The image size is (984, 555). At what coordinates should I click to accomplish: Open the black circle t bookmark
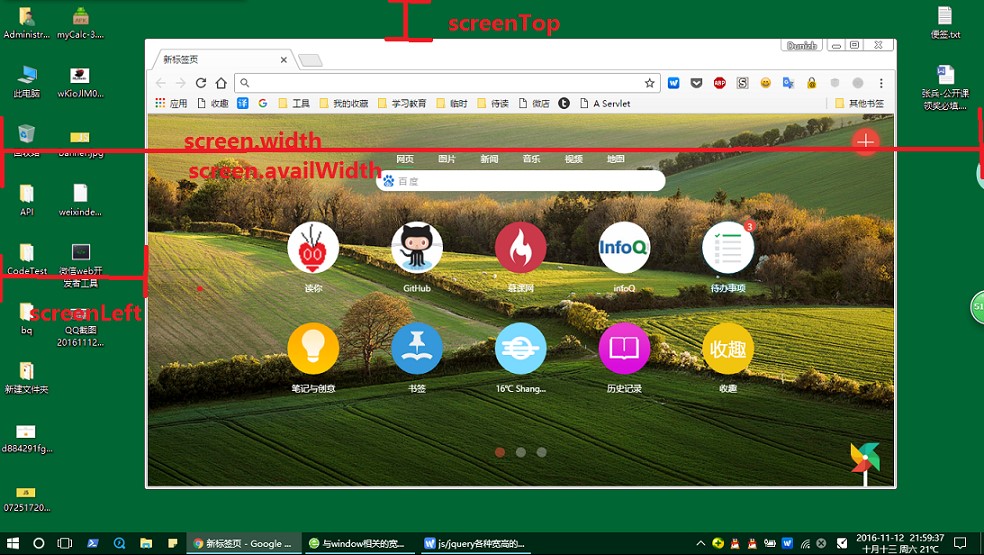tap(564, 104)
